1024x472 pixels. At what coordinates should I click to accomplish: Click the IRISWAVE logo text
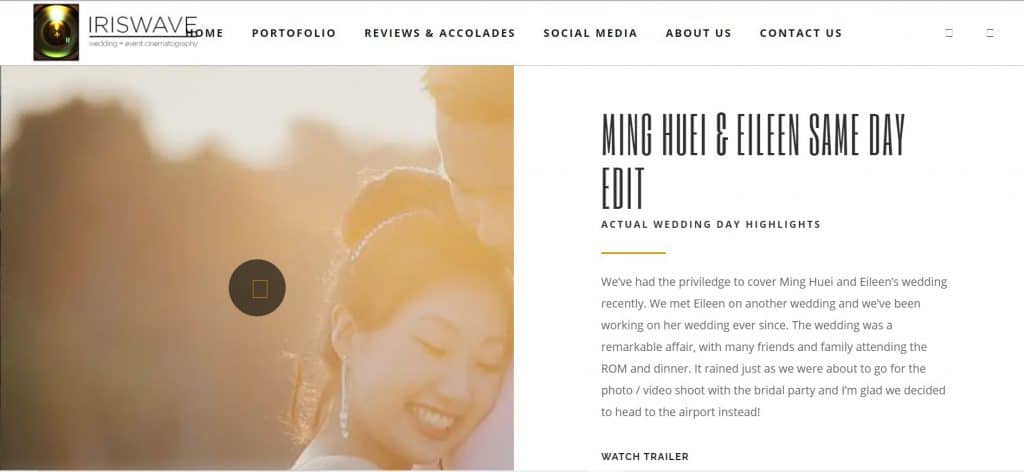point(142,25)
